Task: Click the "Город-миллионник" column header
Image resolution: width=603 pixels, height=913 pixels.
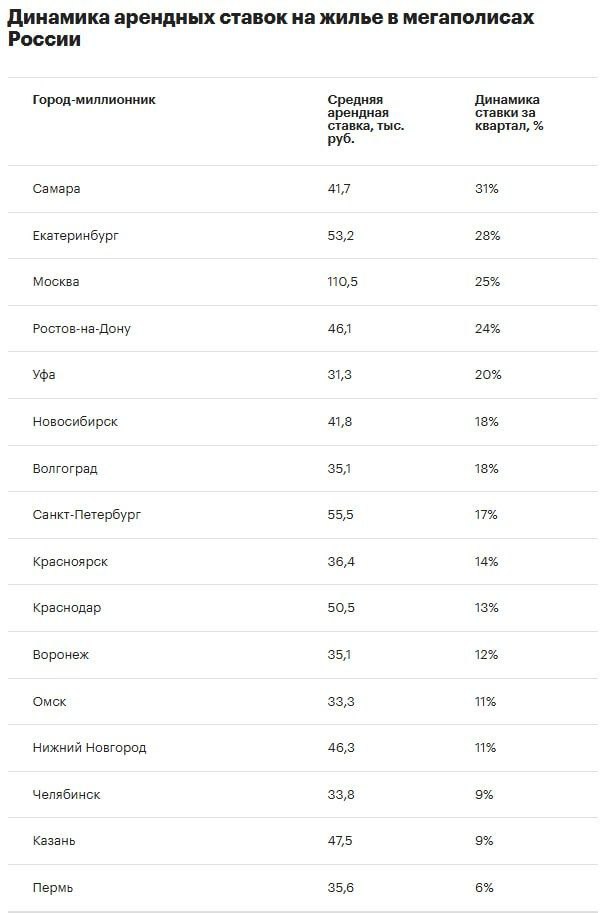Action: 94,100
